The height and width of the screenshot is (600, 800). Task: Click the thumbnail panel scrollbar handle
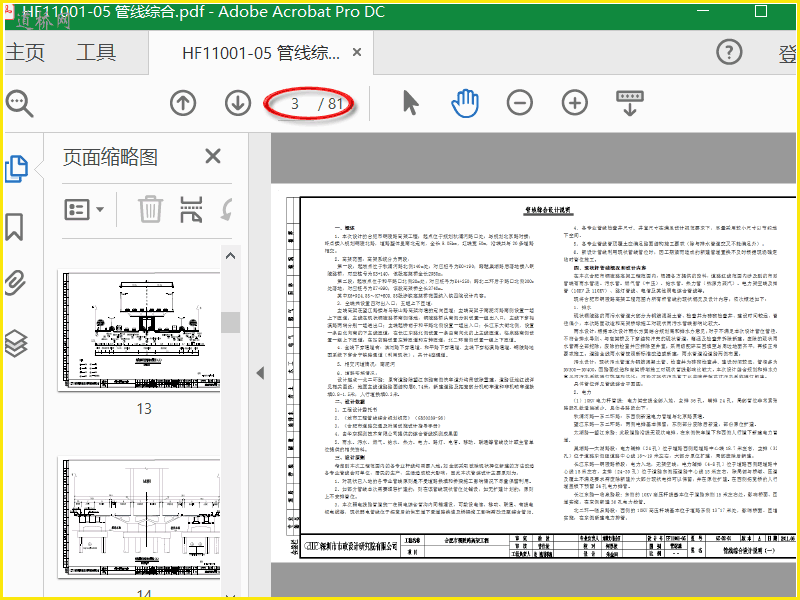[x=231, y=322]
